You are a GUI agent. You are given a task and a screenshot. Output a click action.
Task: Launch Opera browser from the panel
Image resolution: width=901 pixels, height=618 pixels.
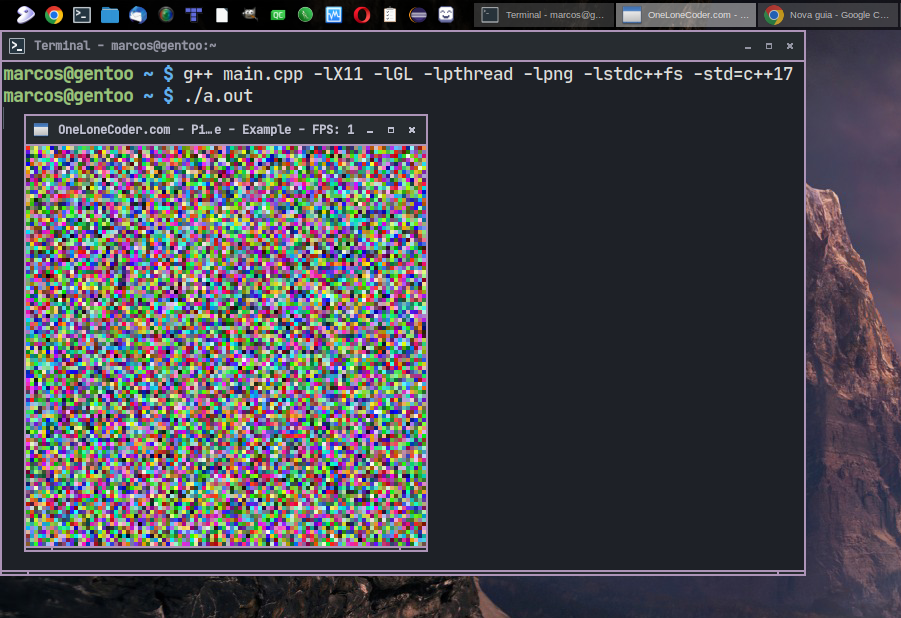tap(362, 14)
